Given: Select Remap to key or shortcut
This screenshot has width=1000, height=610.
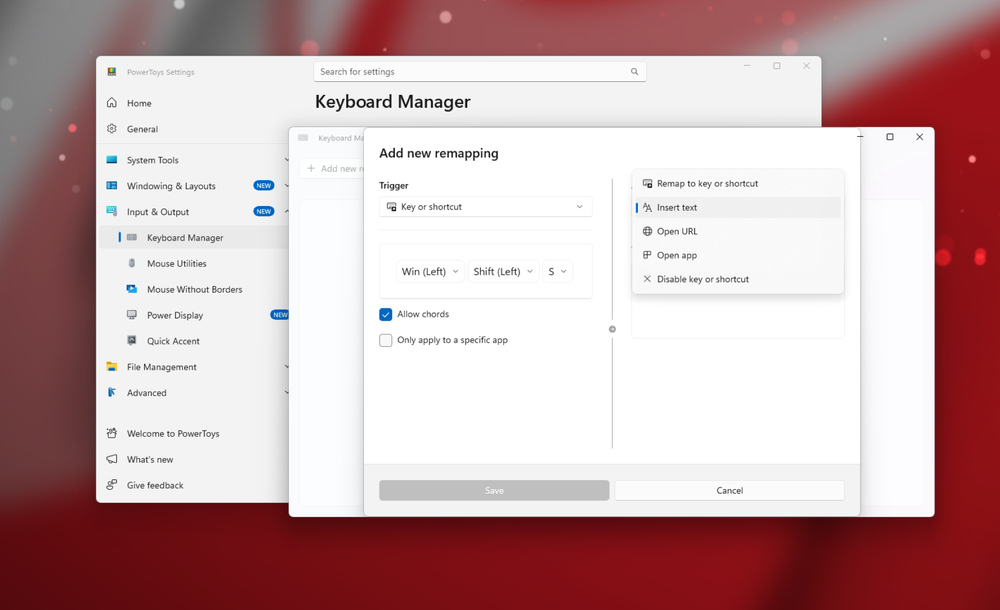Looking at the screenshot, I should click(738, 183).
